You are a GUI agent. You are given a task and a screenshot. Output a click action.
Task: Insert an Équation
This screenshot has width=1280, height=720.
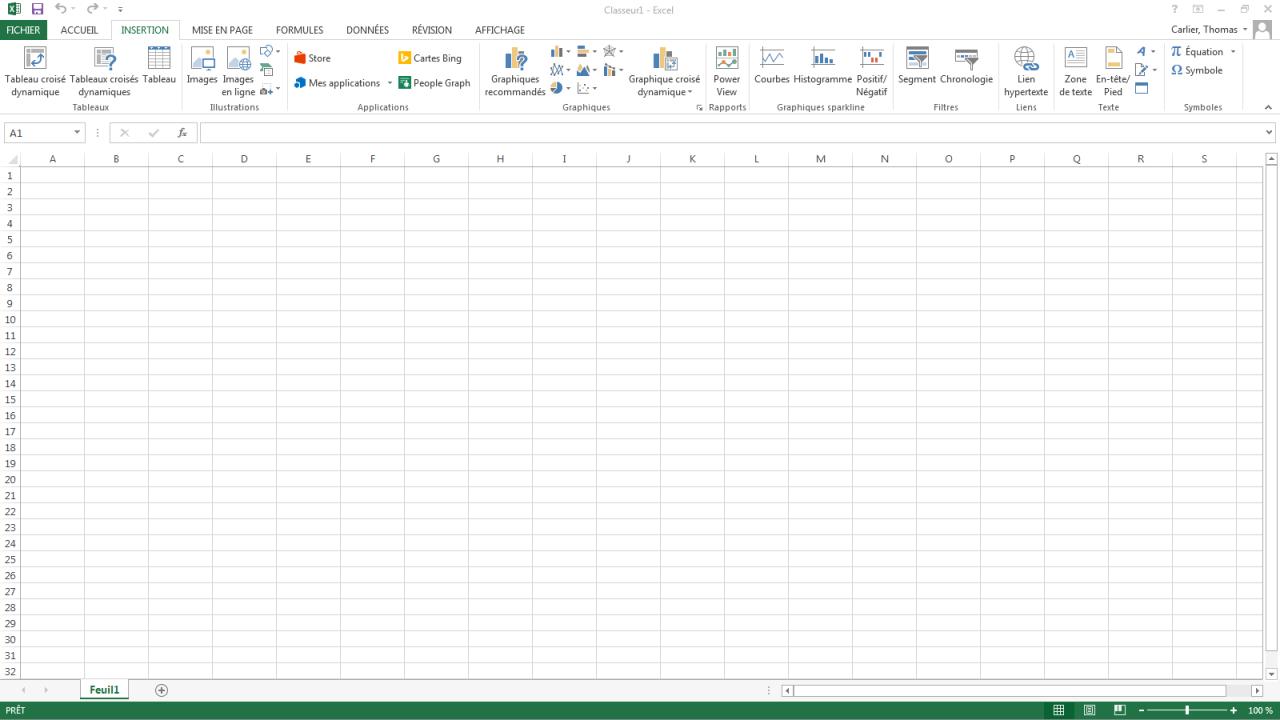tap(1197, 51)
